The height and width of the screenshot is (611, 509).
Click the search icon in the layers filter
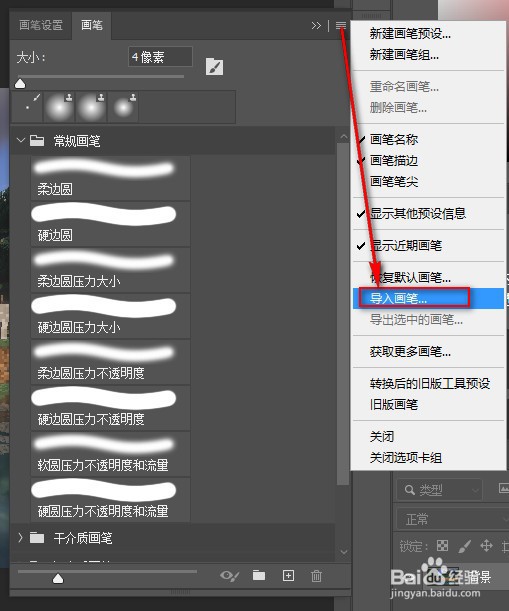point(410,490)
